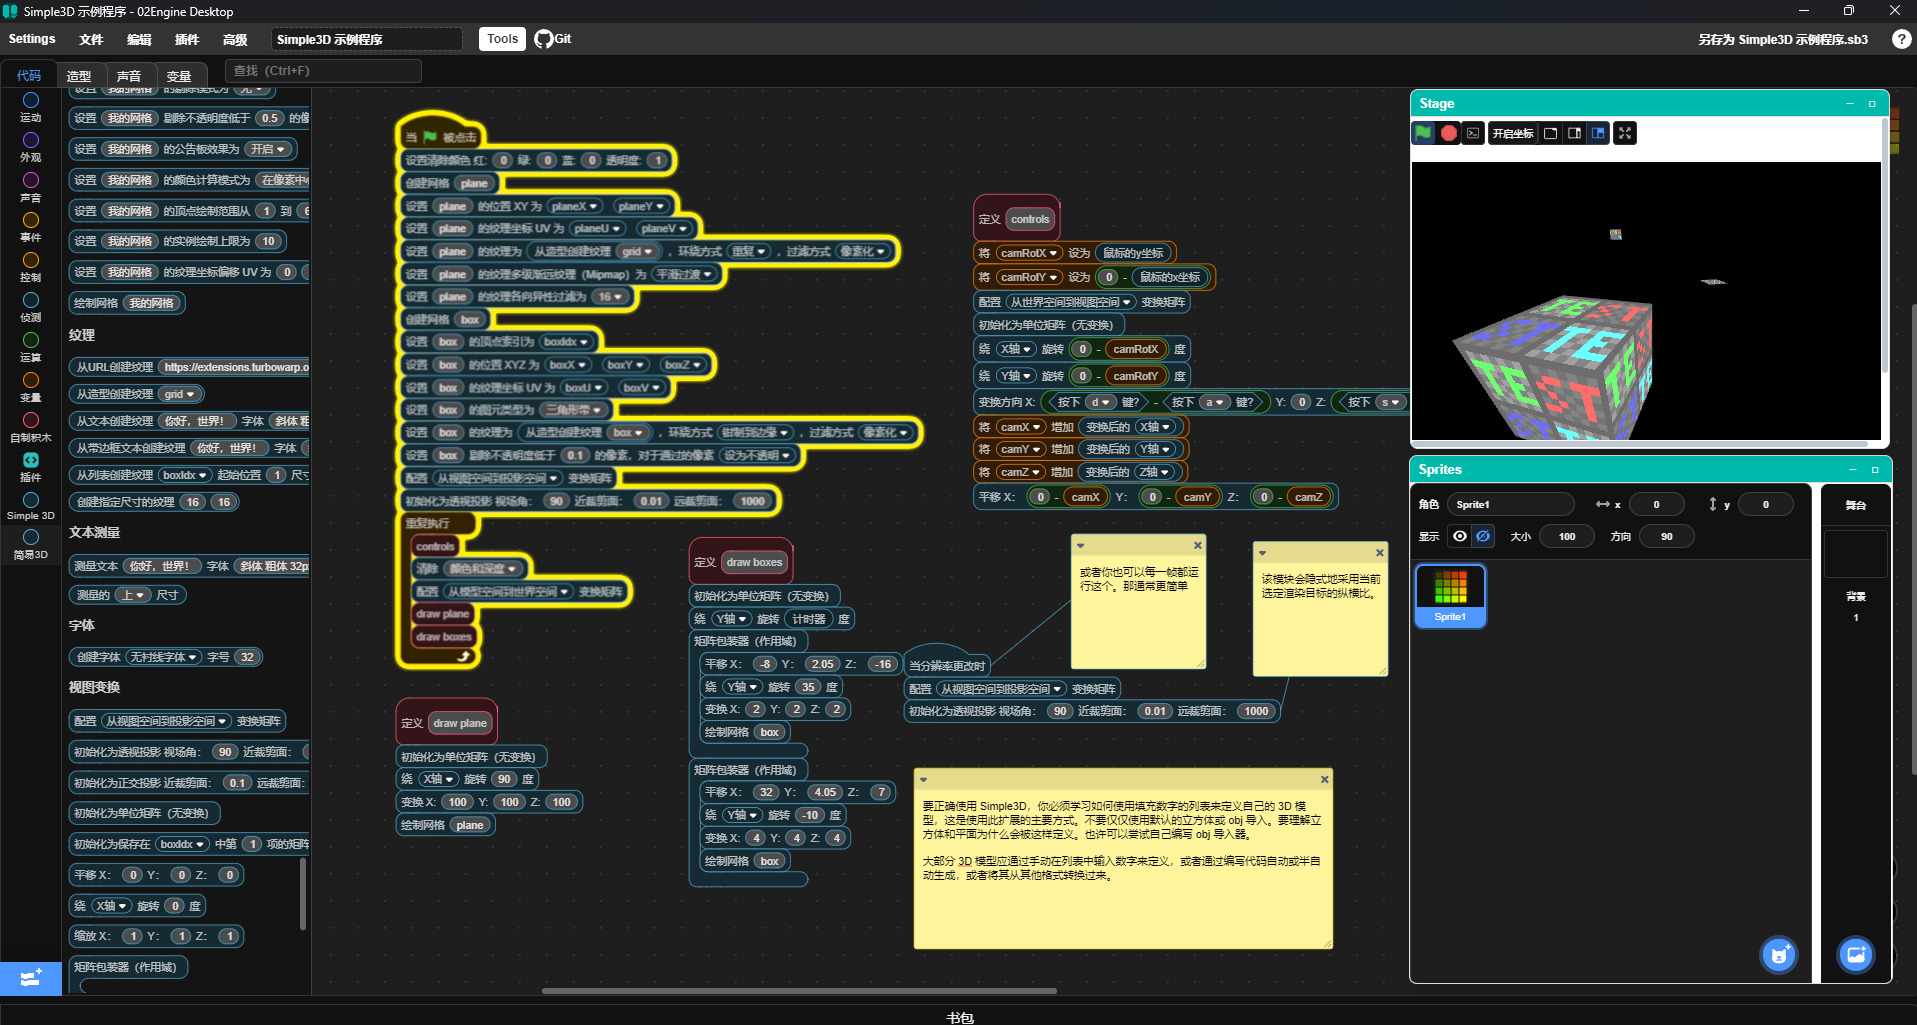
Task: Click the add backdrop image button
Action: [1855, 955]
